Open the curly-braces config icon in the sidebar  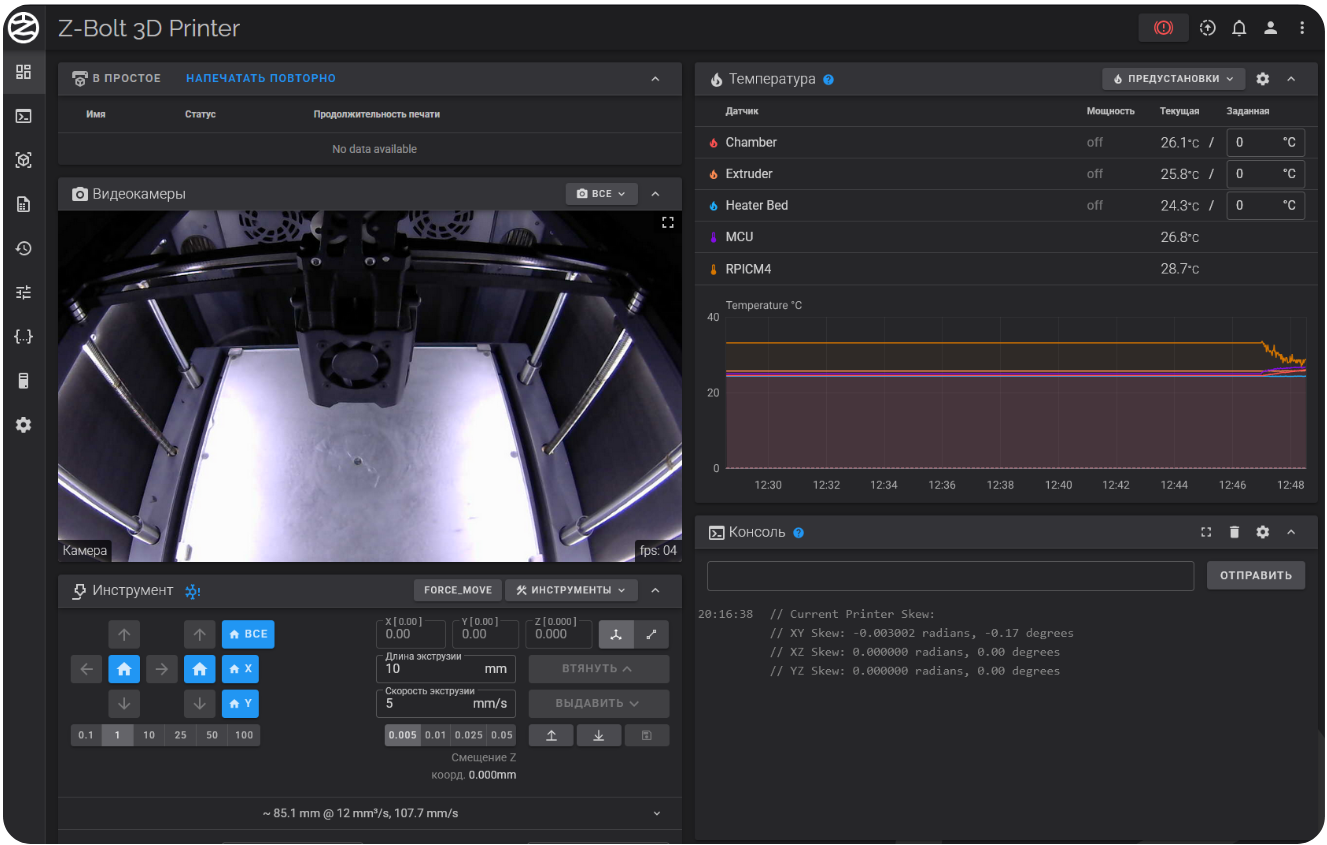point(24,336)
